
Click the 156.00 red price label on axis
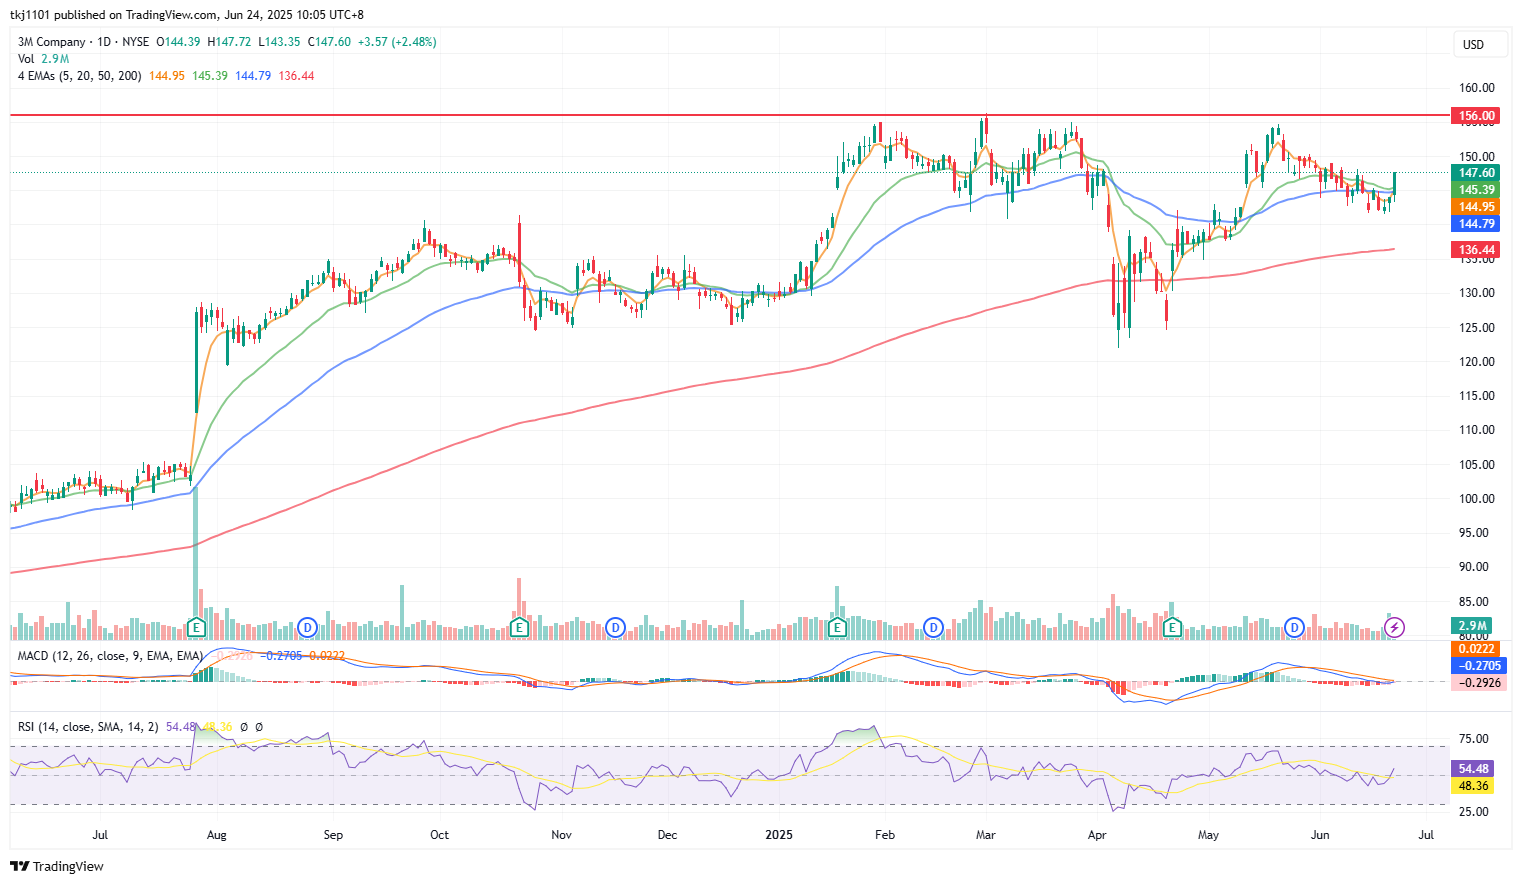point(1476,116)
